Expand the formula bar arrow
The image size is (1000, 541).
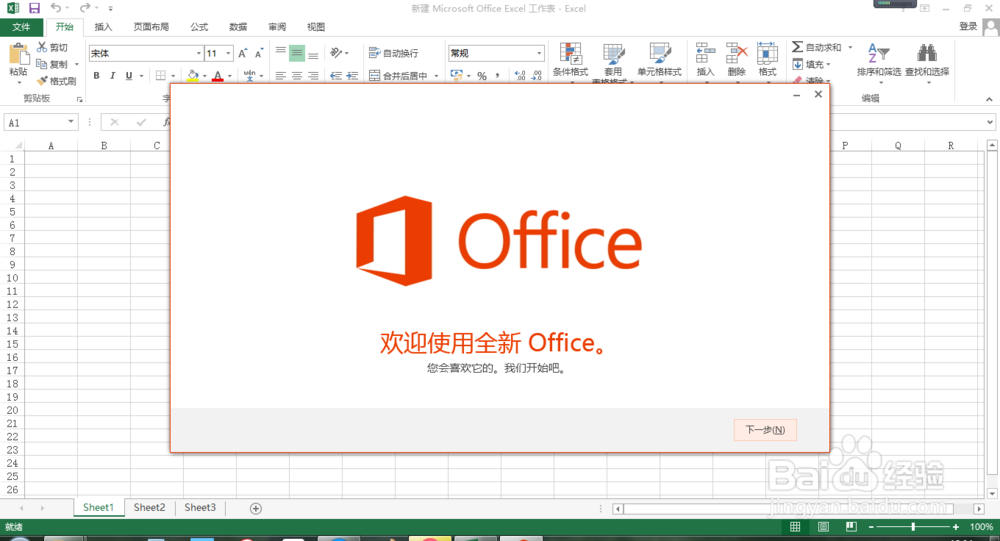click(990, 122)
